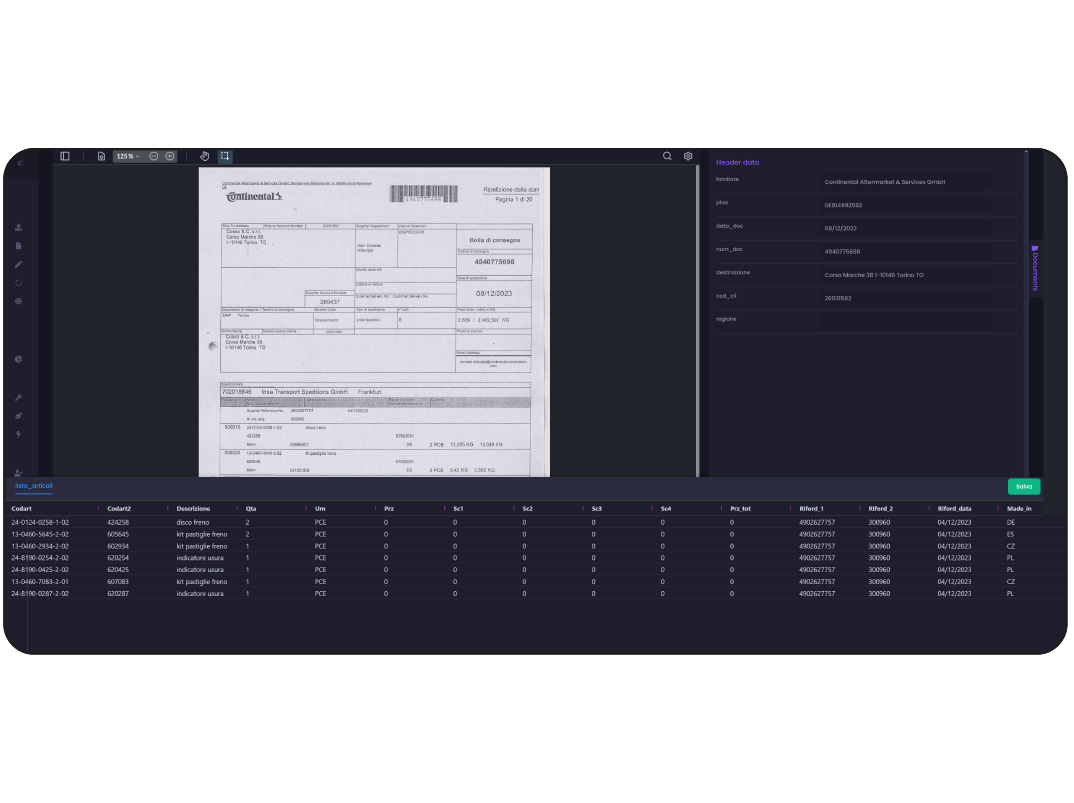Activate the rectangle area selection tool
1074x803 pixels.
225,156
